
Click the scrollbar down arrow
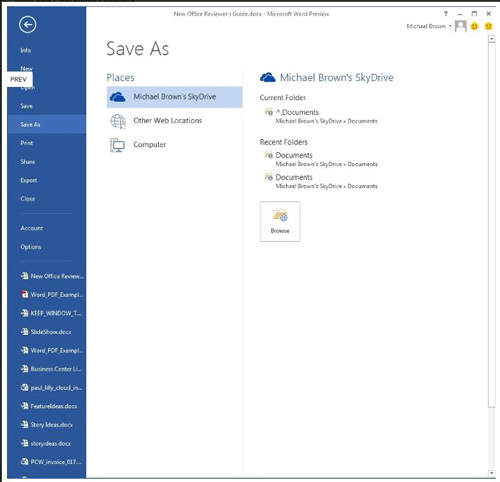491,473
